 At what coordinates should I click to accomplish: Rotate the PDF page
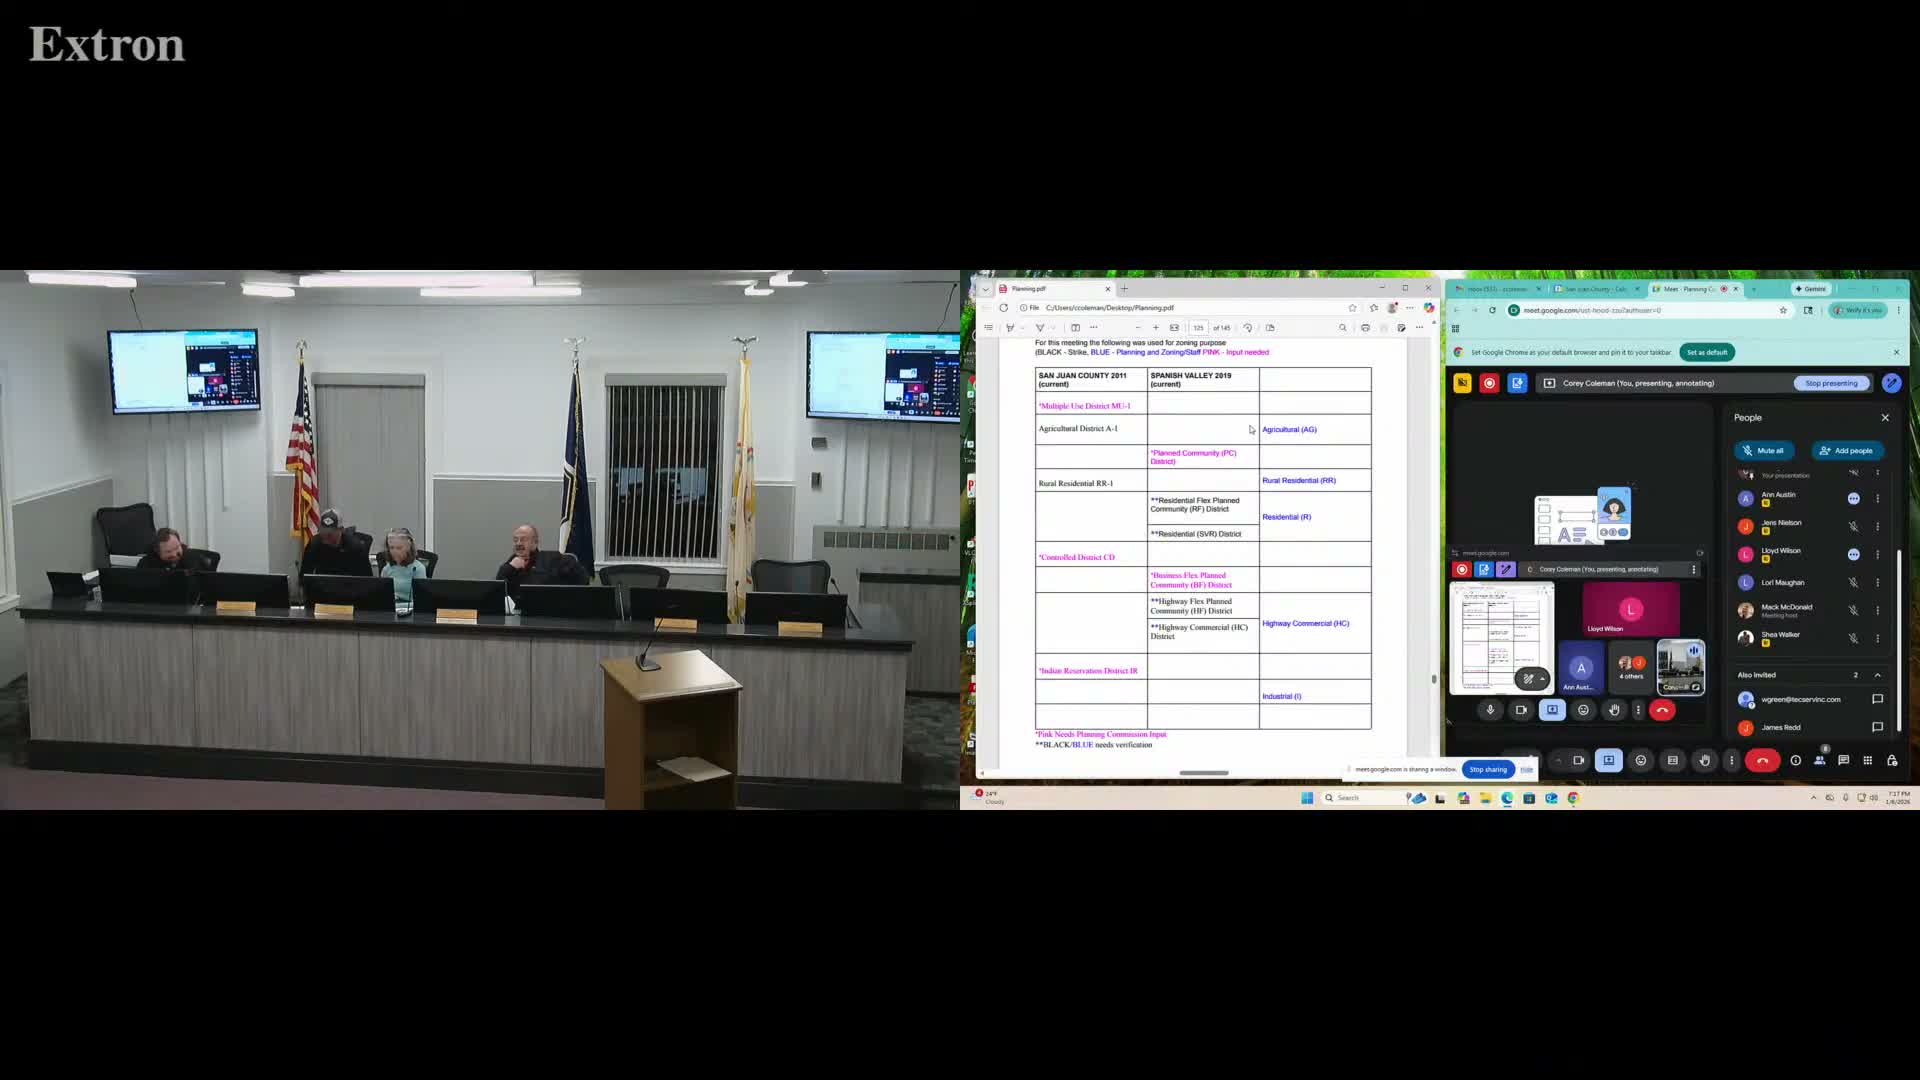1248,327
